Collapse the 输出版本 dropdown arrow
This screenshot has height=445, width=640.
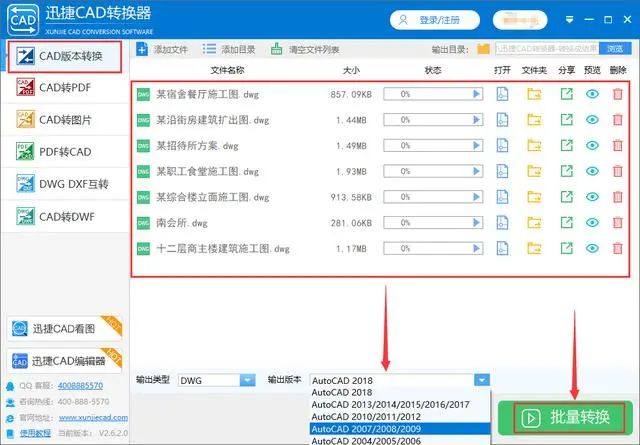point(482,380)
